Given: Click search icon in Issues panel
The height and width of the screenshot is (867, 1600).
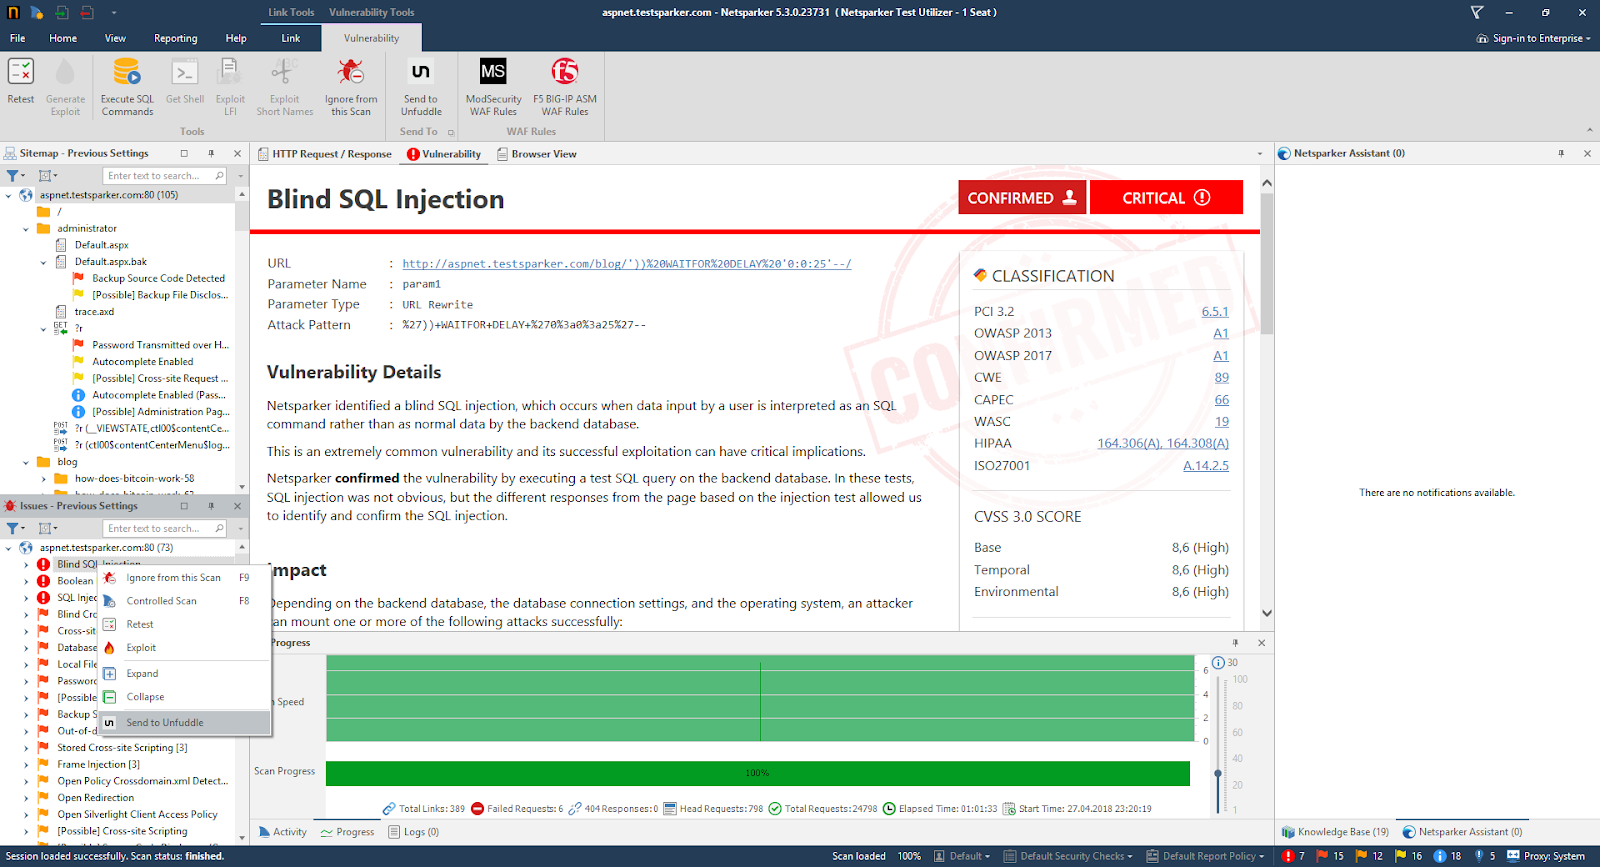Looking at the screenshot, I should (x=220, y=528).
